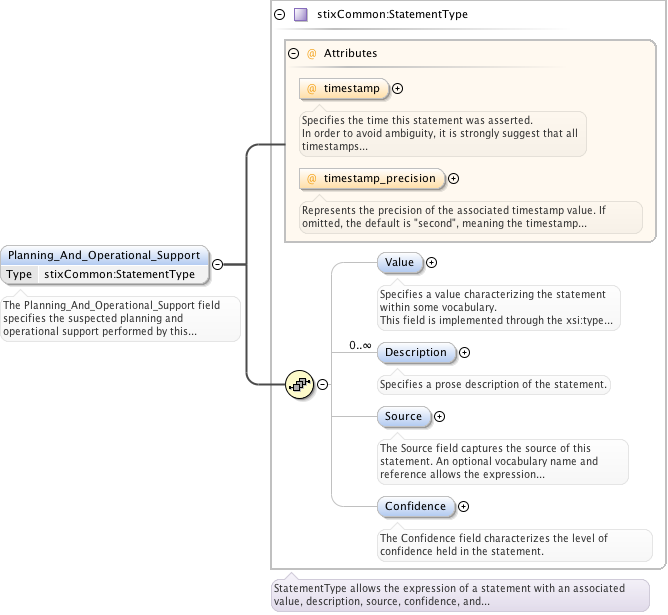Expand the Description element
668x615 pixels.
465,352
